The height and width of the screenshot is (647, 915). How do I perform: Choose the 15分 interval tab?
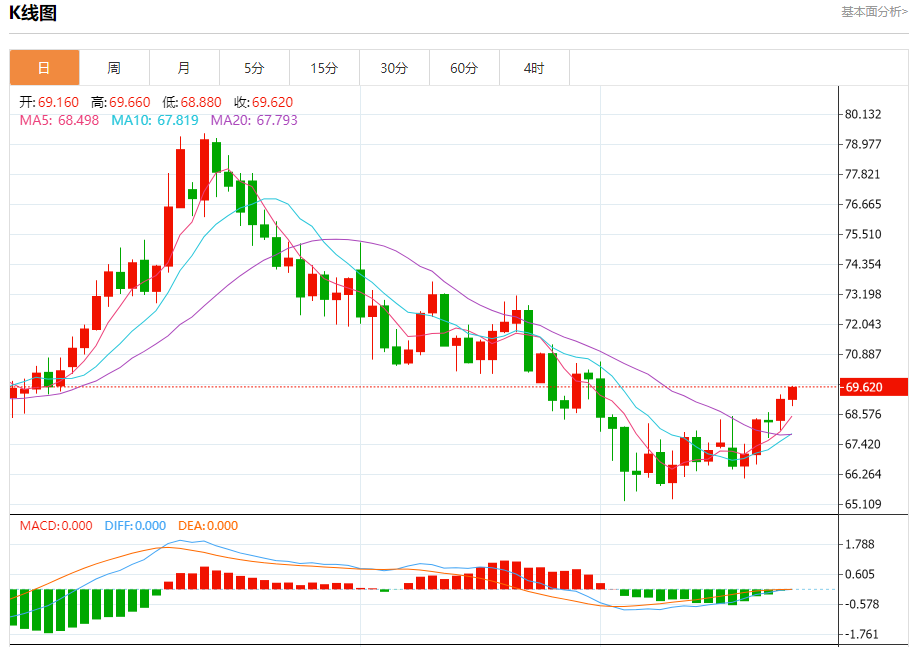coord(324,68)
